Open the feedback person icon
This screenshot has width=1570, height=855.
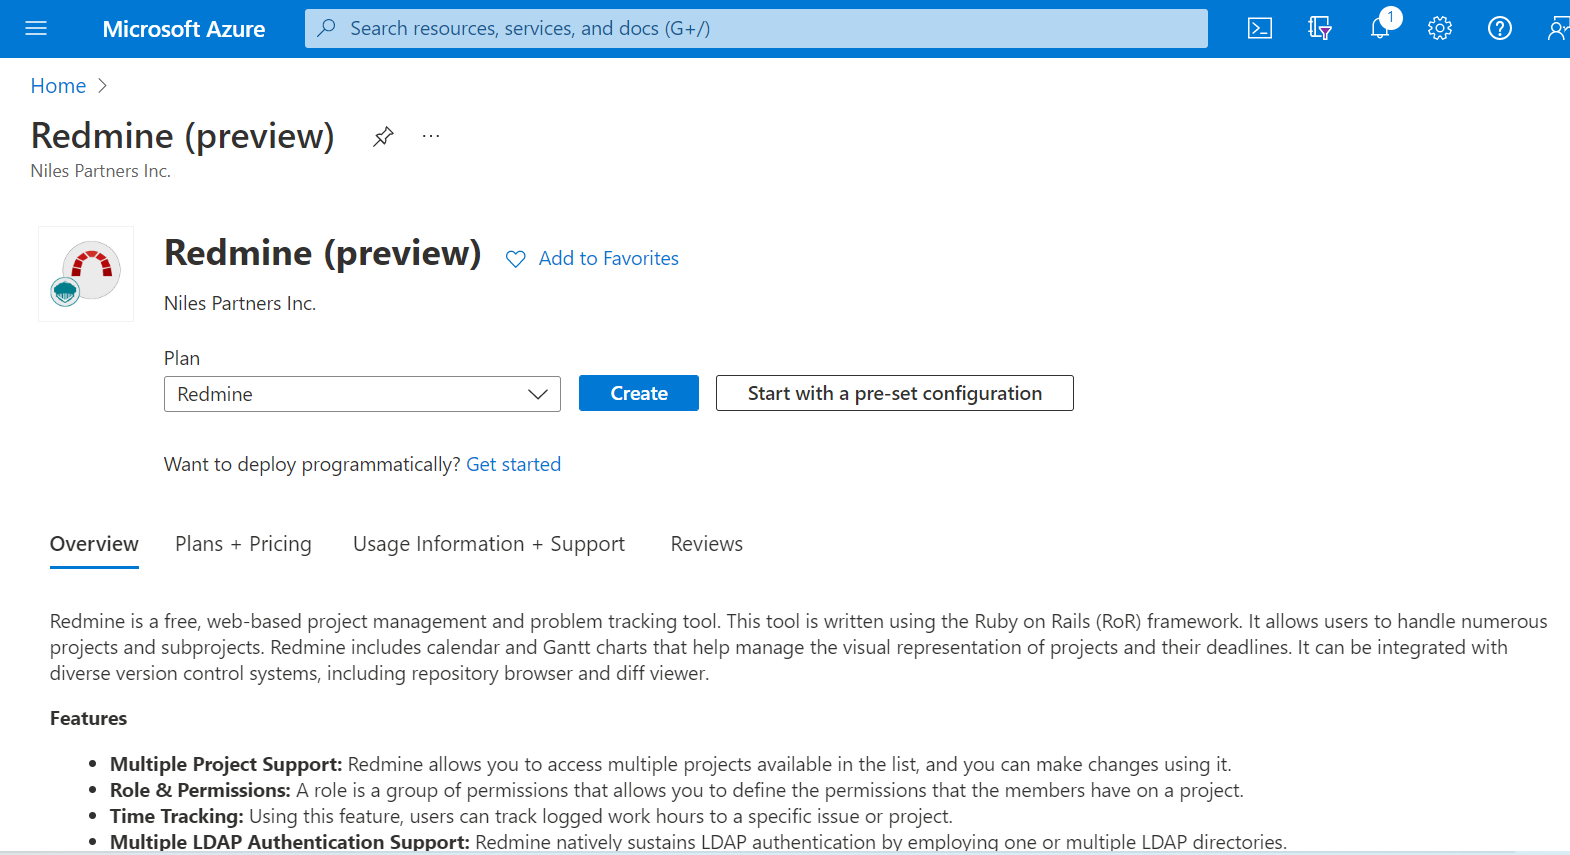point(1557,28)
